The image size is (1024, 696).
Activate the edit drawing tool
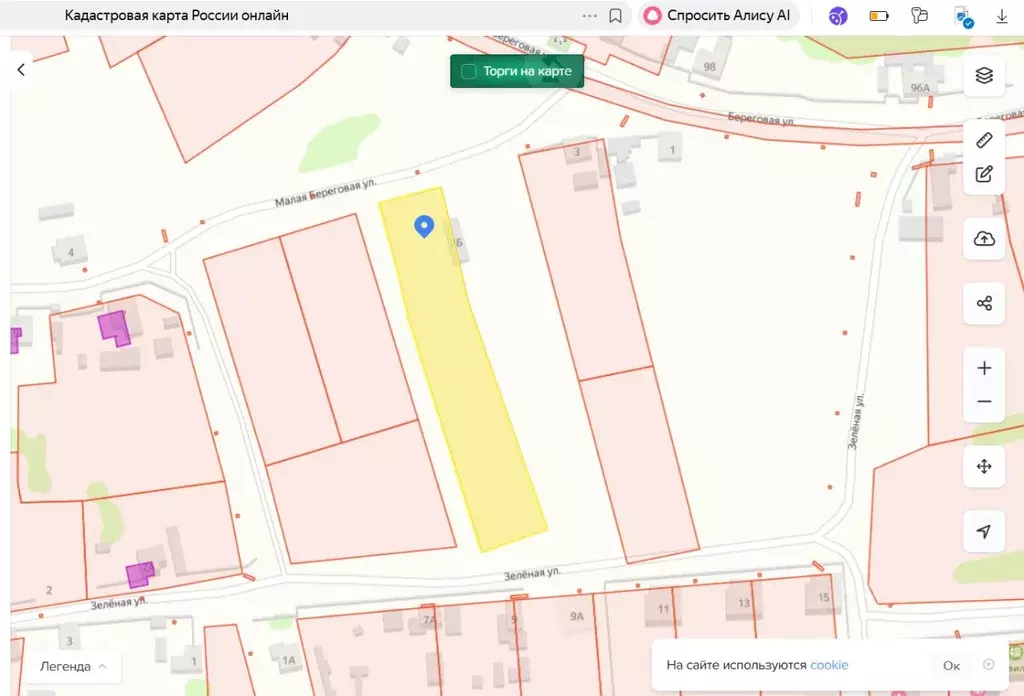[x=984, y=174]
